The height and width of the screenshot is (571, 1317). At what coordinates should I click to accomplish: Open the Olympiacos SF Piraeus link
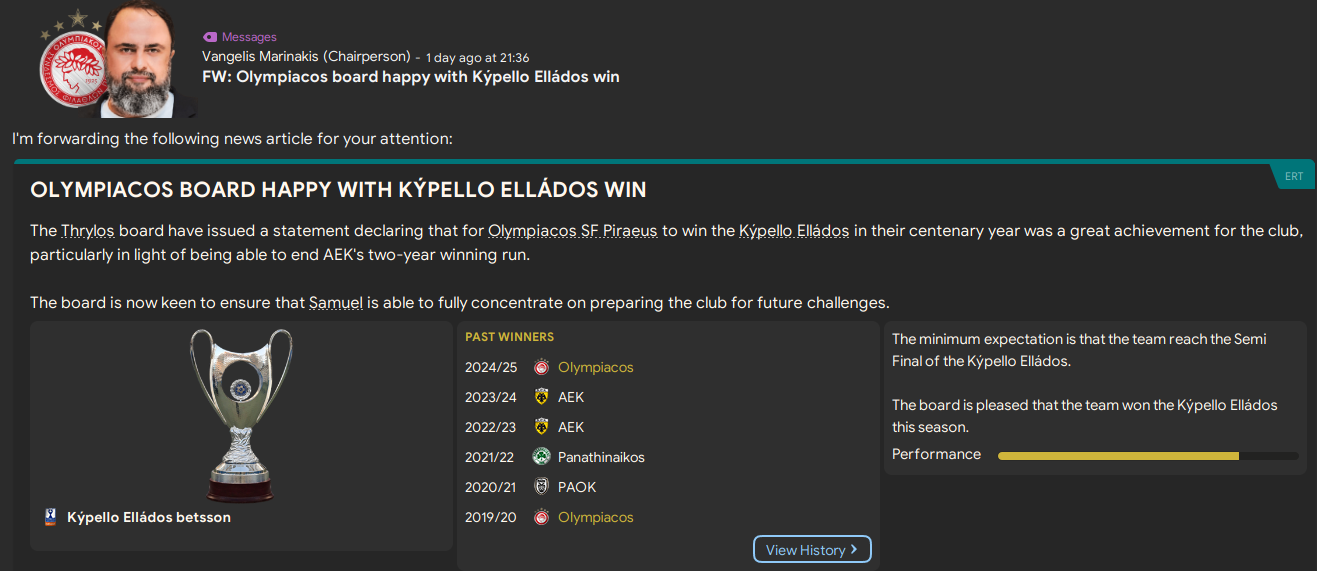tap(572, 231)
